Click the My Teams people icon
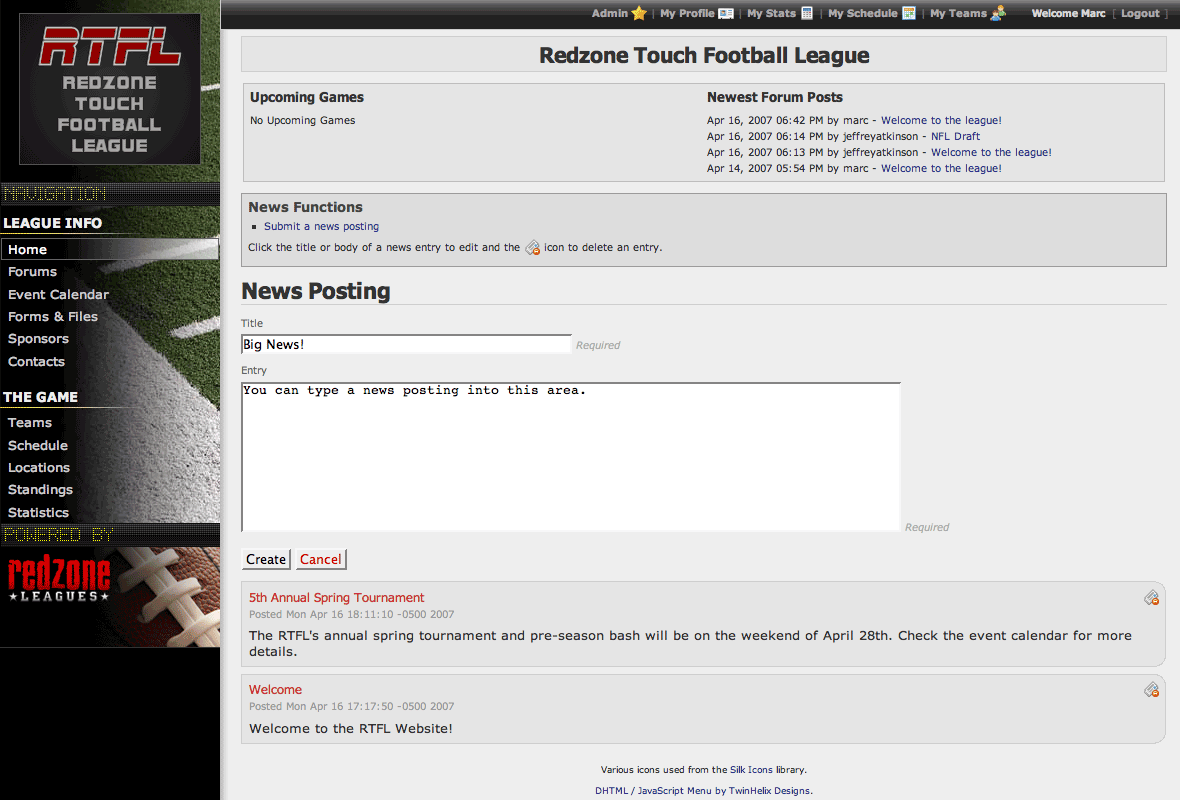This screenshot has height=800, width=1180. click(x=998, y=14)
